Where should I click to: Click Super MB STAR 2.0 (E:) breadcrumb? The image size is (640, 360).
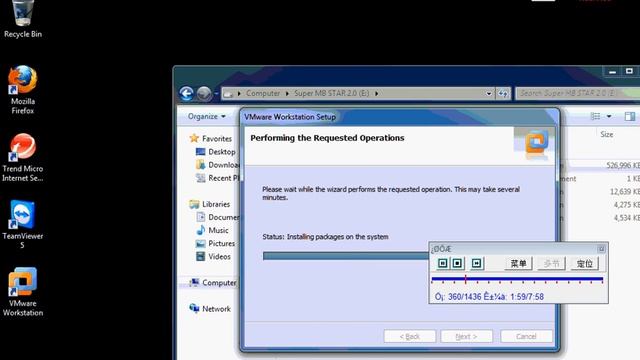coord(331,93)
